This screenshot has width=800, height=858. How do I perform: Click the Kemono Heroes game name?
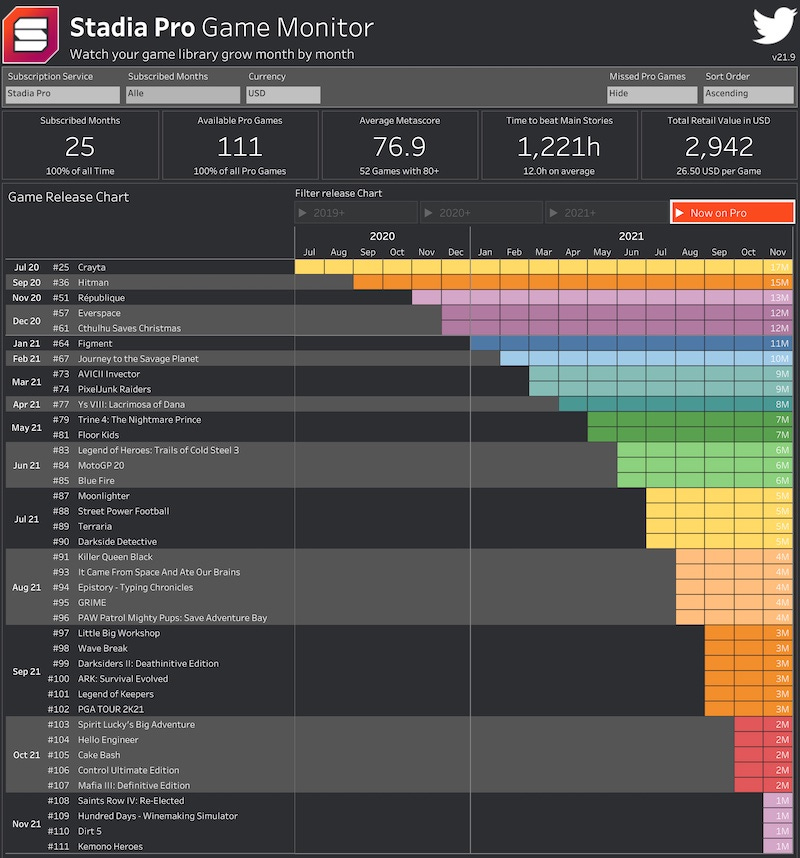[110, 847]
